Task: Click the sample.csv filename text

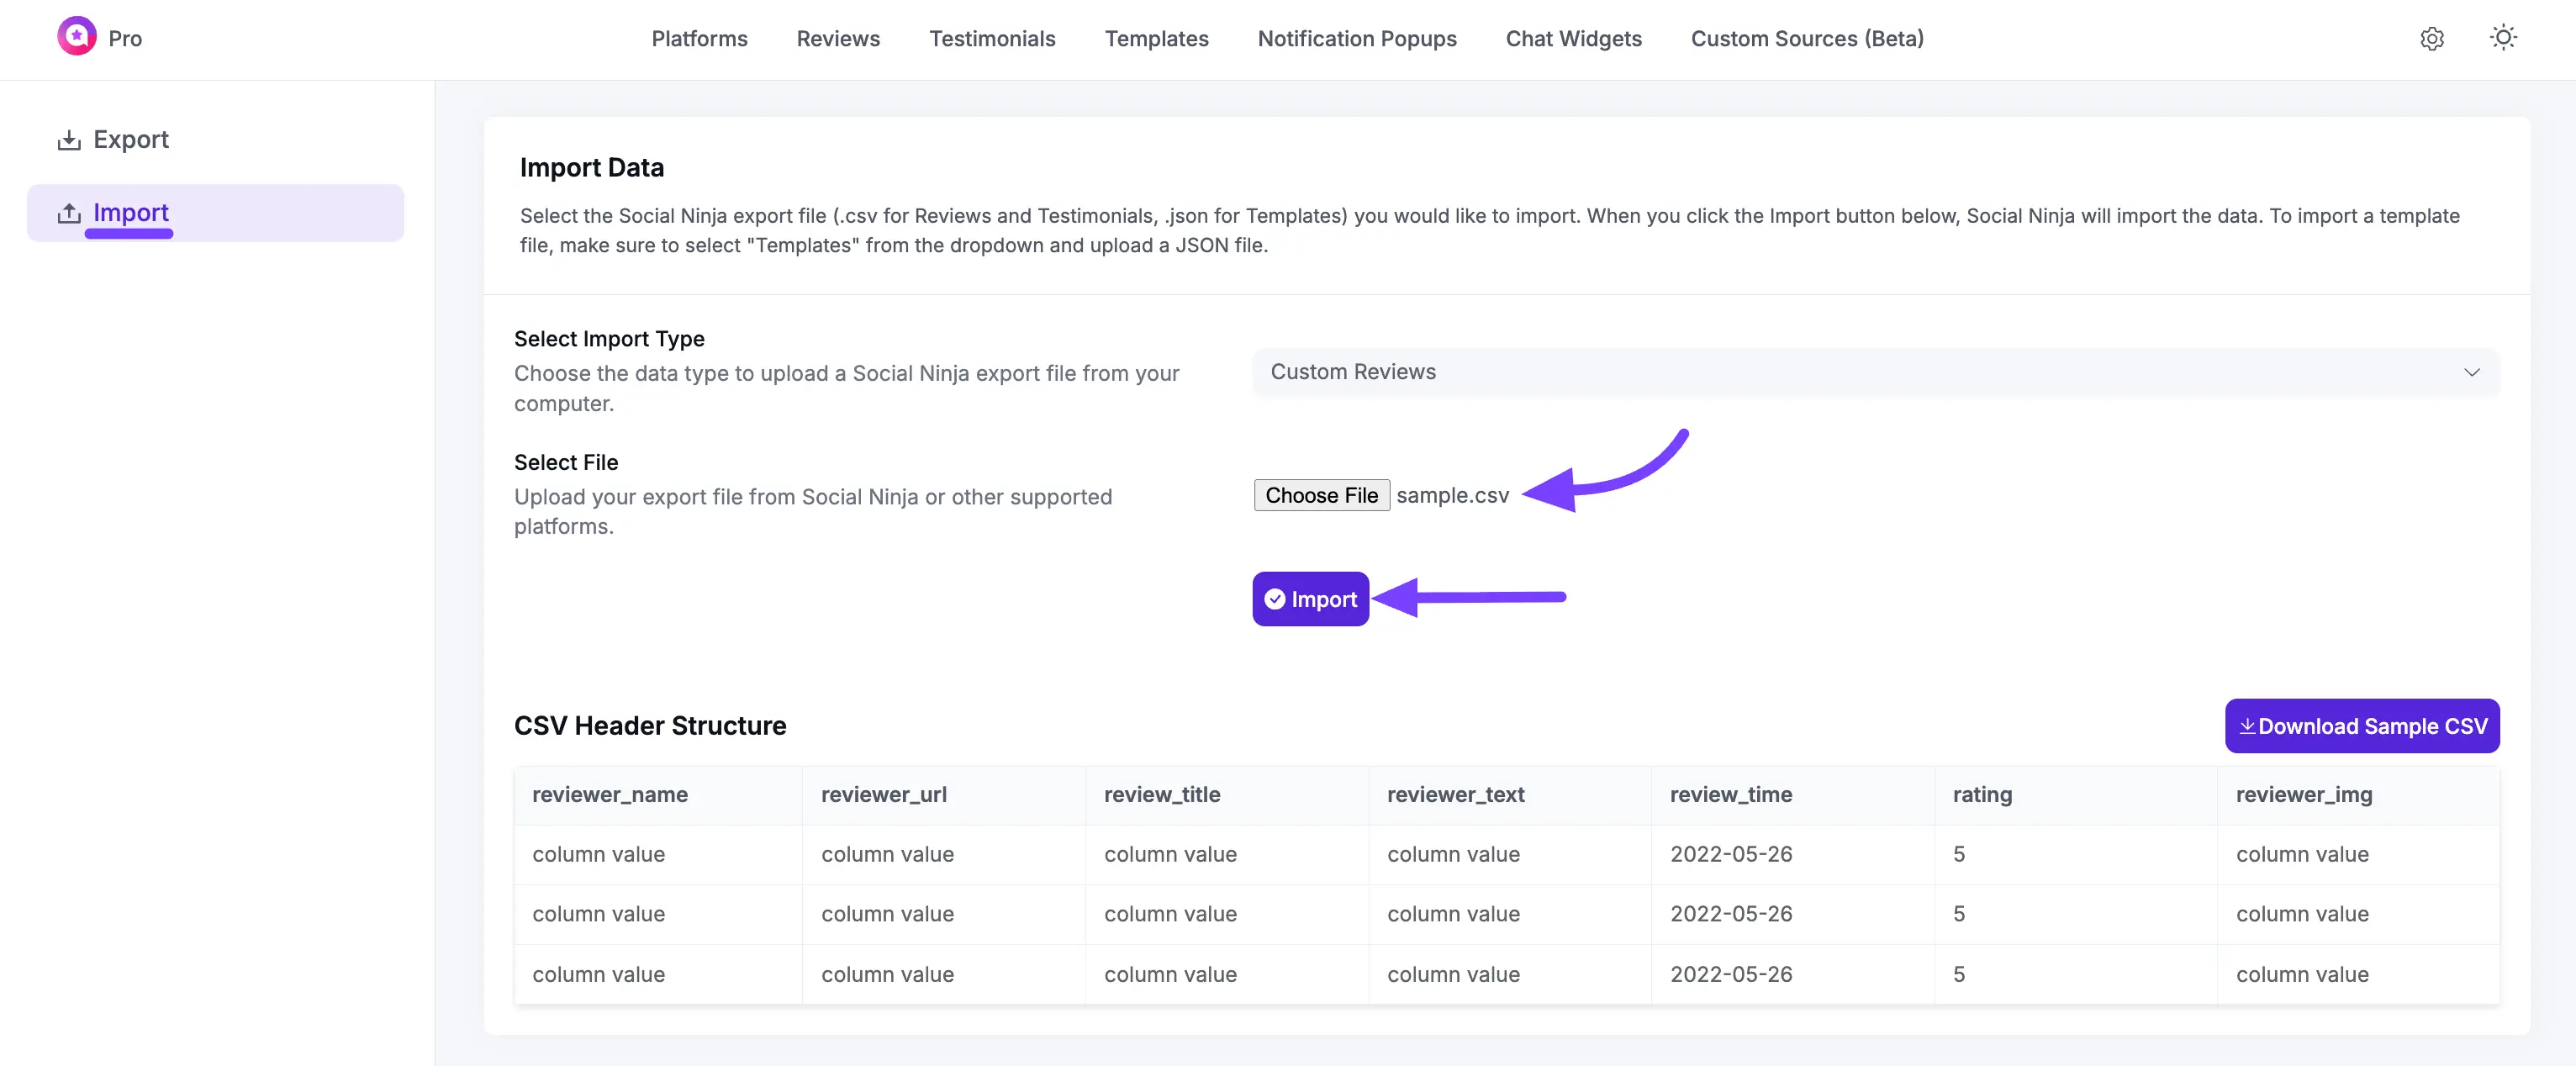Action: pos(1452,495)
